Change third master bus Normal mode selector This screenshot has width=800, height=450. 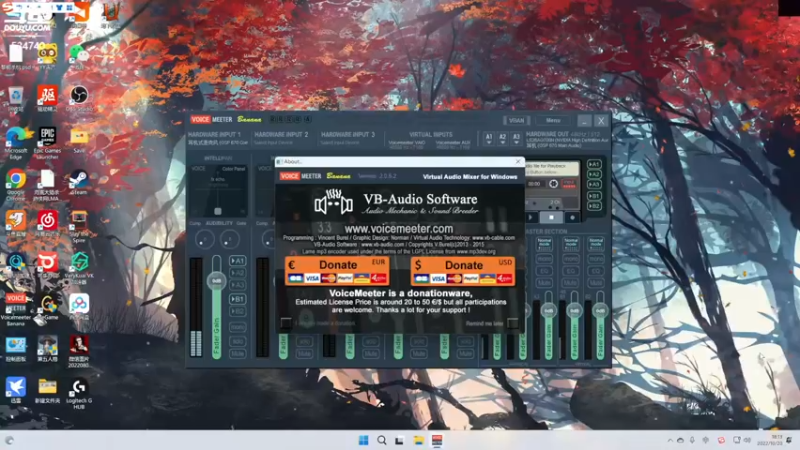pyautogui.click(x=596, y=243)
